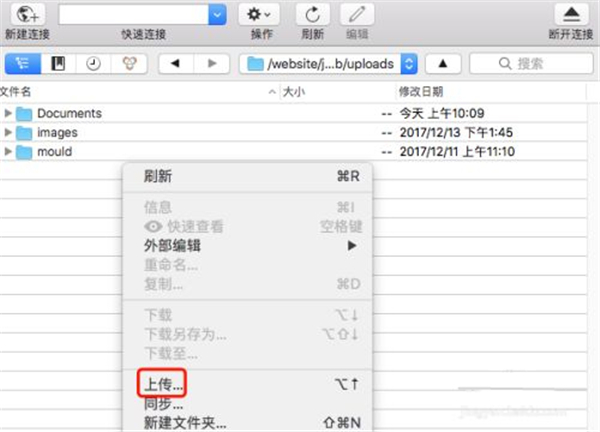Expand the Documents folder
This screenshot has width=600, height=432.
point(9,113)
